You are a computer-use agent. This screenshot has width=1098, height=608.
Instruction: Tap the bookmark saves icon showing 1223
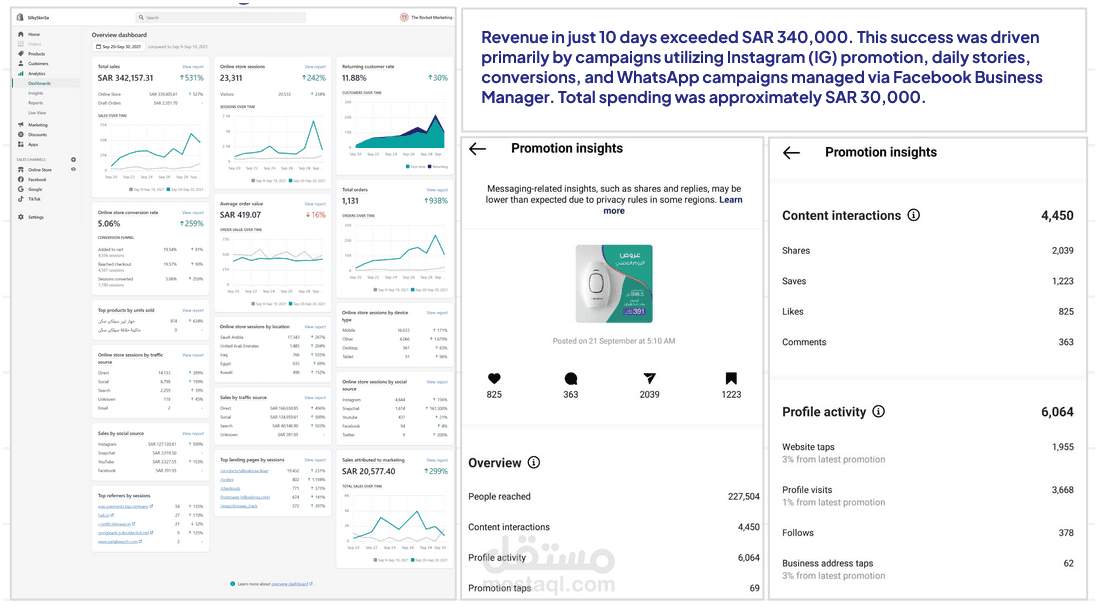click(731, 378)
